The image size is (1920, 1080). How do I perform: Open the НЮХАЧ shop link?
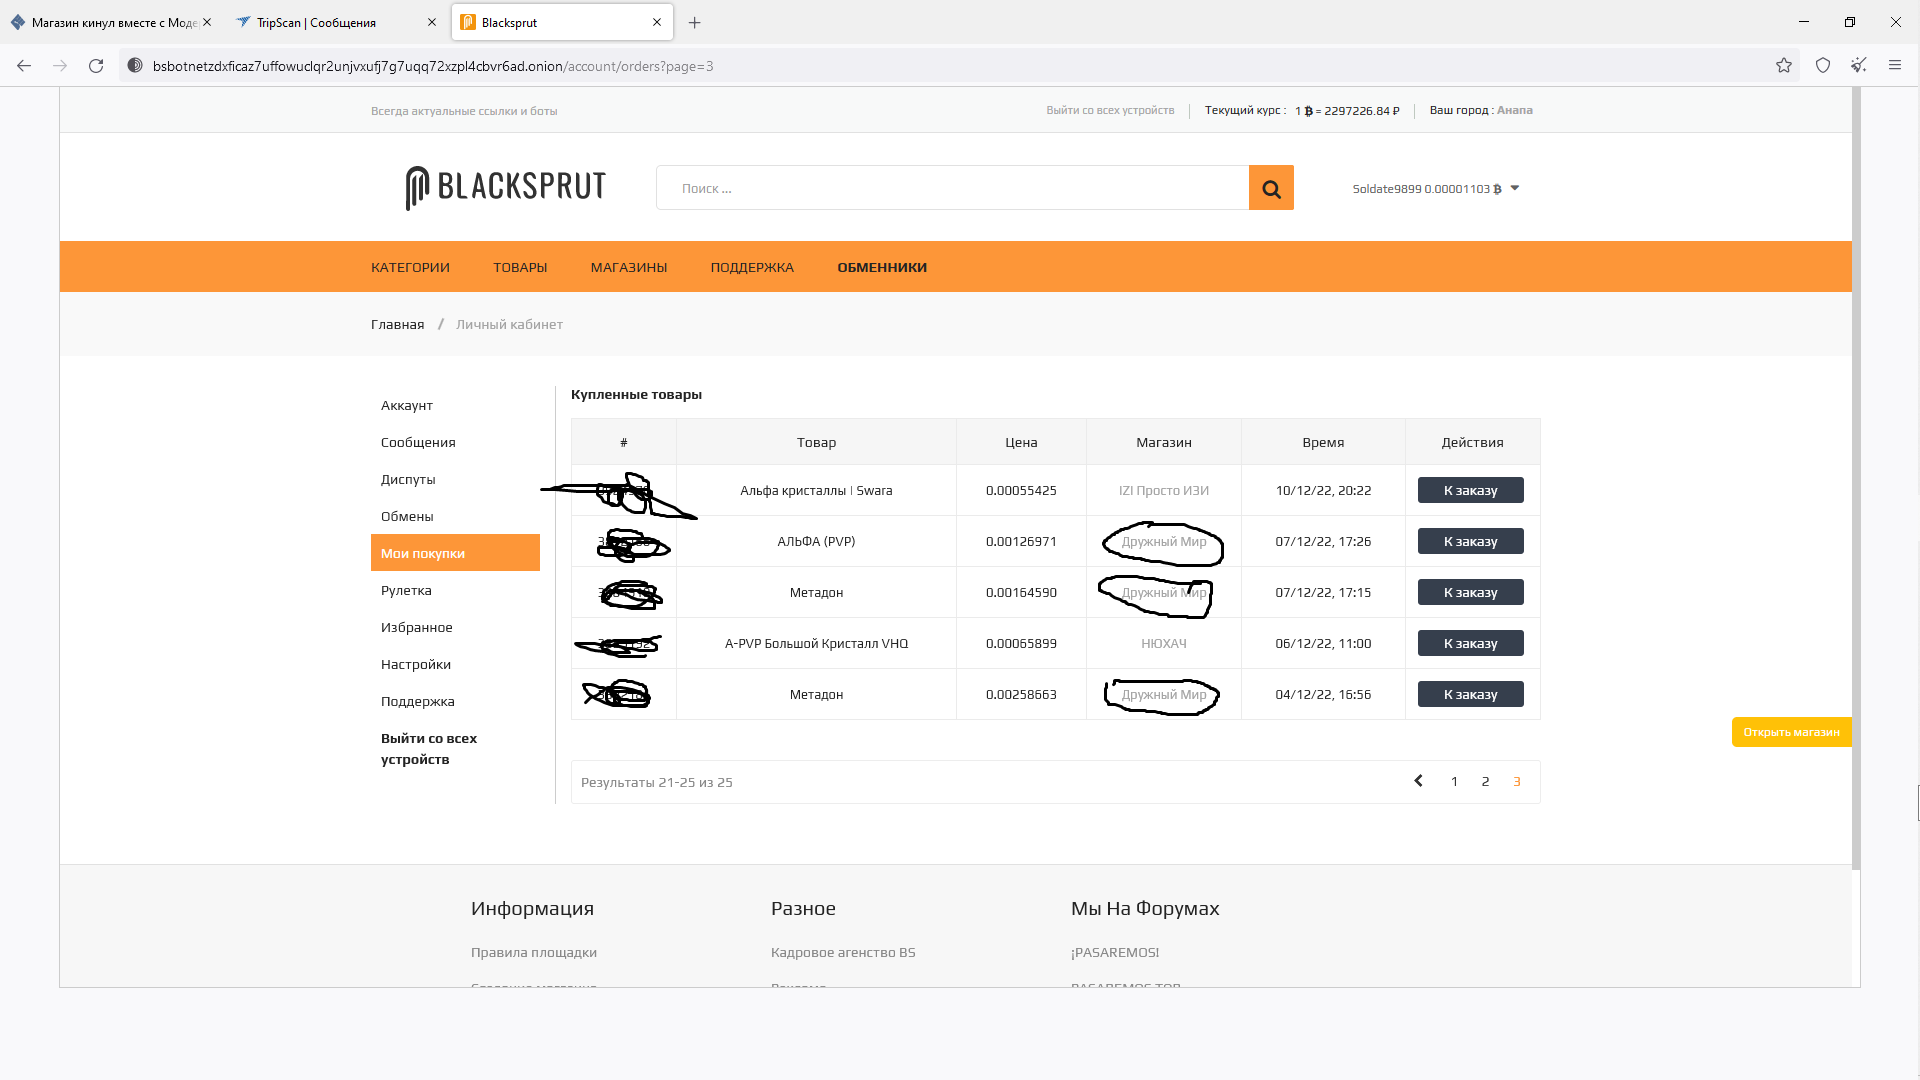pyautogui.click(x=1163, y=643)
